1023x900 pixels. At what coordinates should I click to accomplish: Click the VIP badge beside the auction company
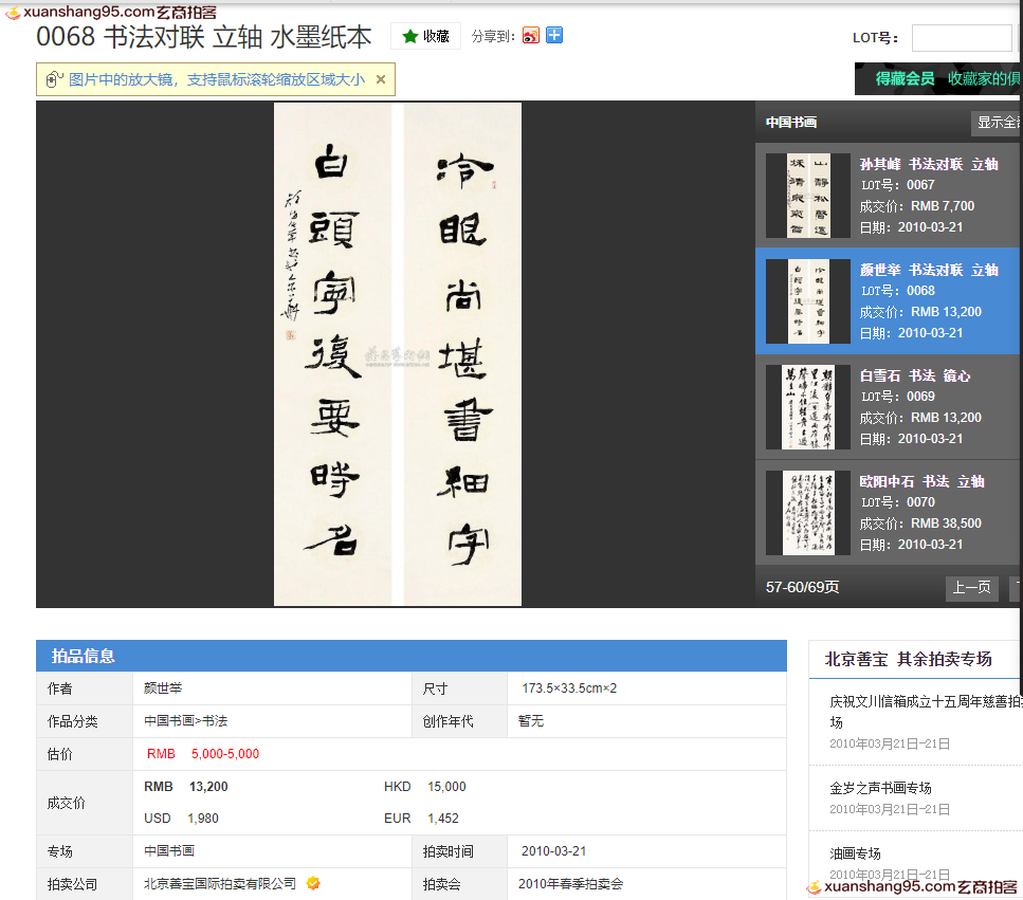point(313,884)
